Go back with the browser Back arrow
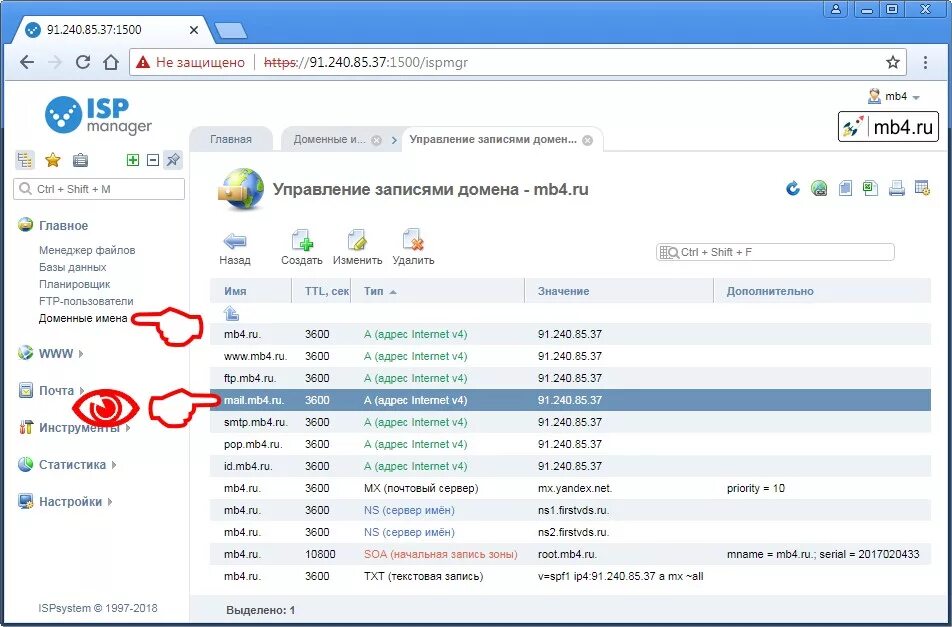 tap(27, 62)
